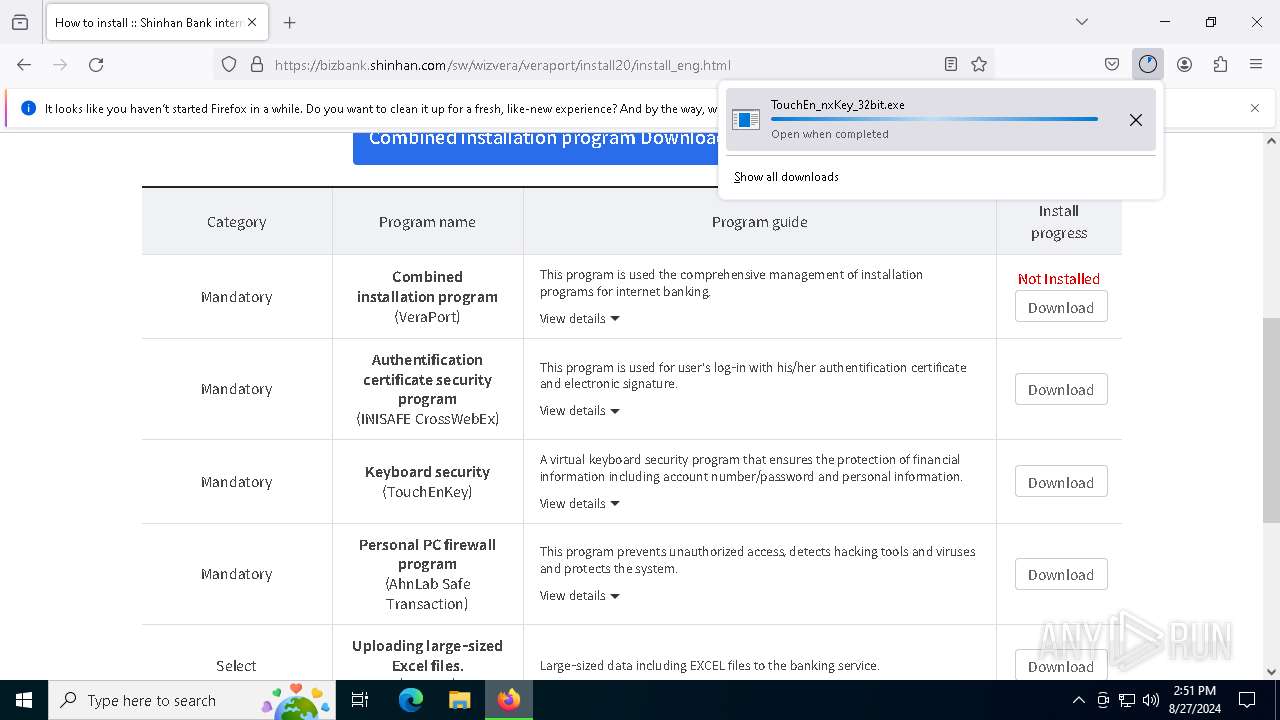This screenshot has width=1280, height=720.
Task: Show hidden system tray icons
Action: click(1078, 700)
